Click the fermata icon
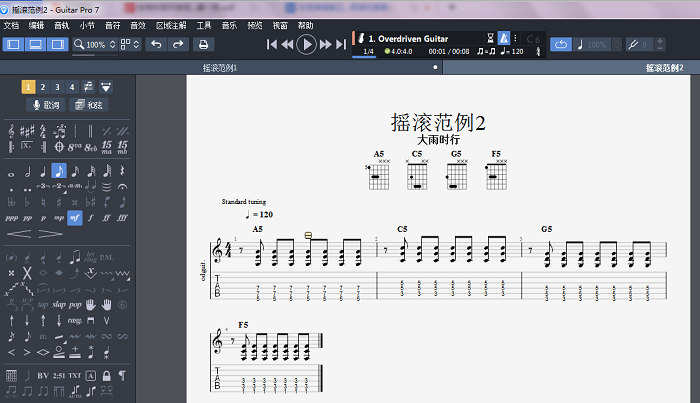This screenshot has height=403, width=700. tap(122, 187)
